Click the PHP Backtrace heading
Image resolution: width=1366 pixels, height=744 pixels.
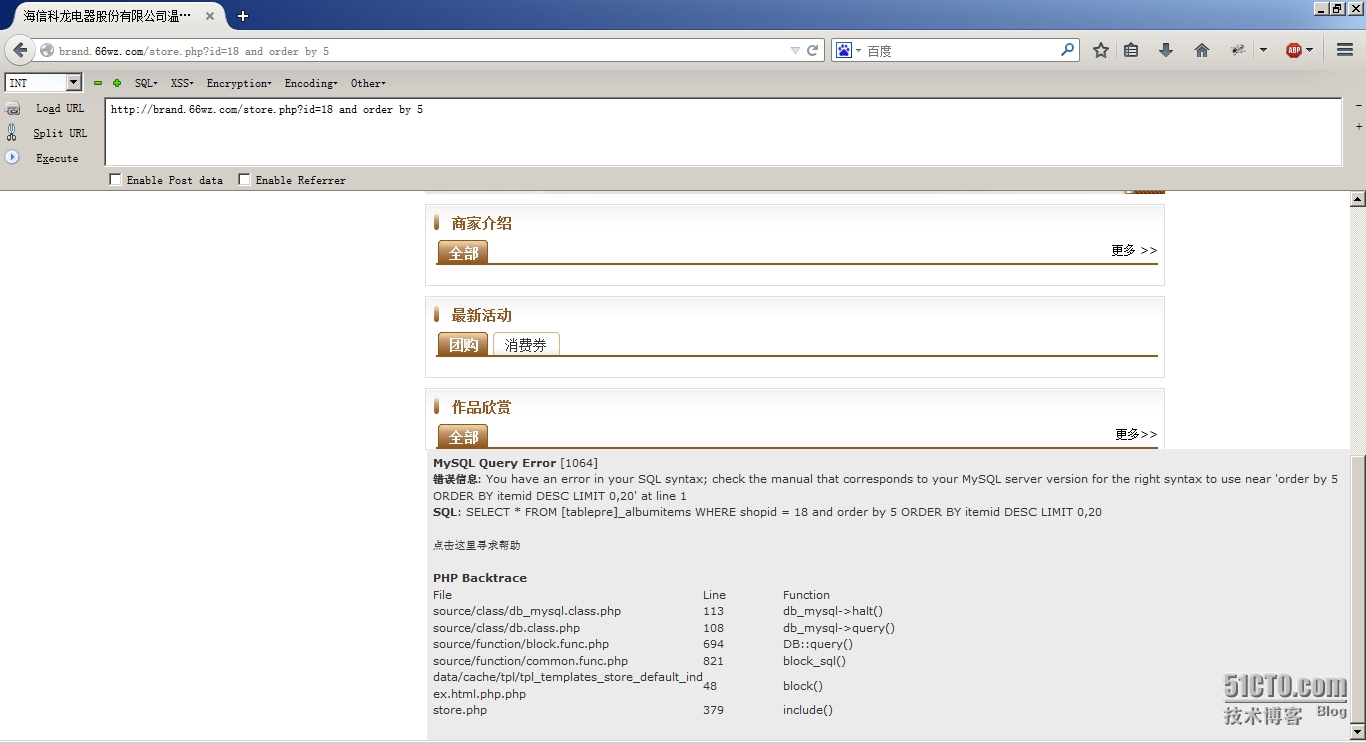pos(480,578)
